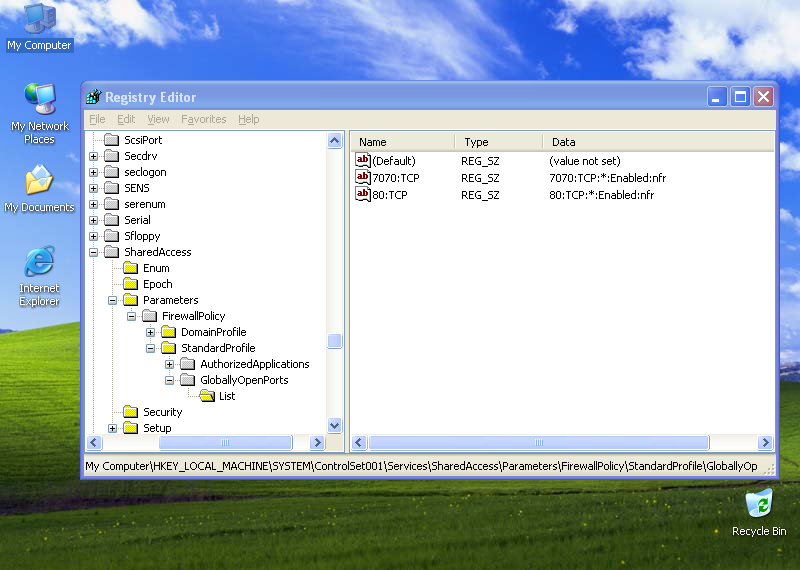Image resolution: width=800 pixels, height=570 pixels.
Task: Collapse the SharedAccess key
Action: [x=93, y=252]
